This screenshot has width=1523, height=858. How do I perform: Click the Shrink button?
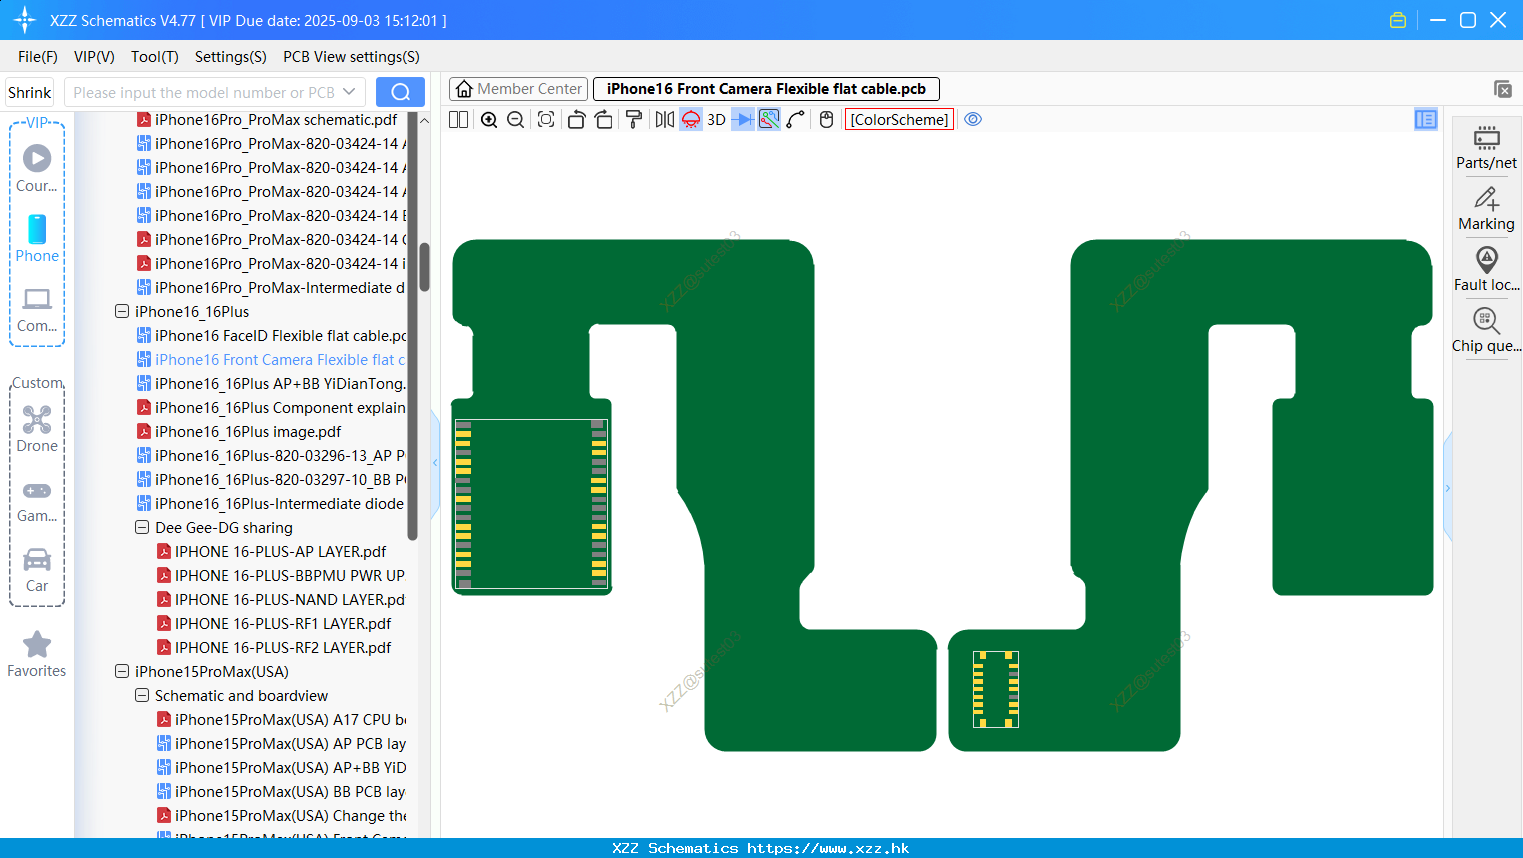point(30,92)
